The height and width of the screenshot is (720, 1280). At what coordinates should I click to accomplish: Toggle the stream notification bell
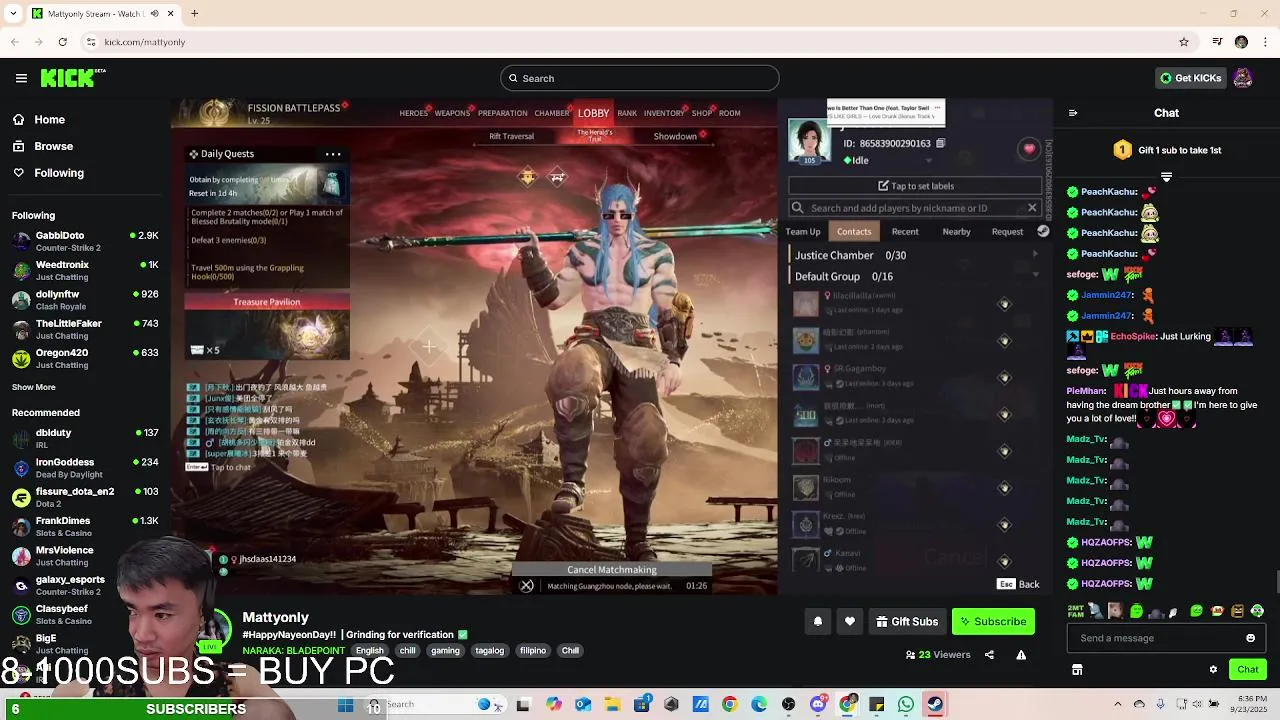point(818,621)
